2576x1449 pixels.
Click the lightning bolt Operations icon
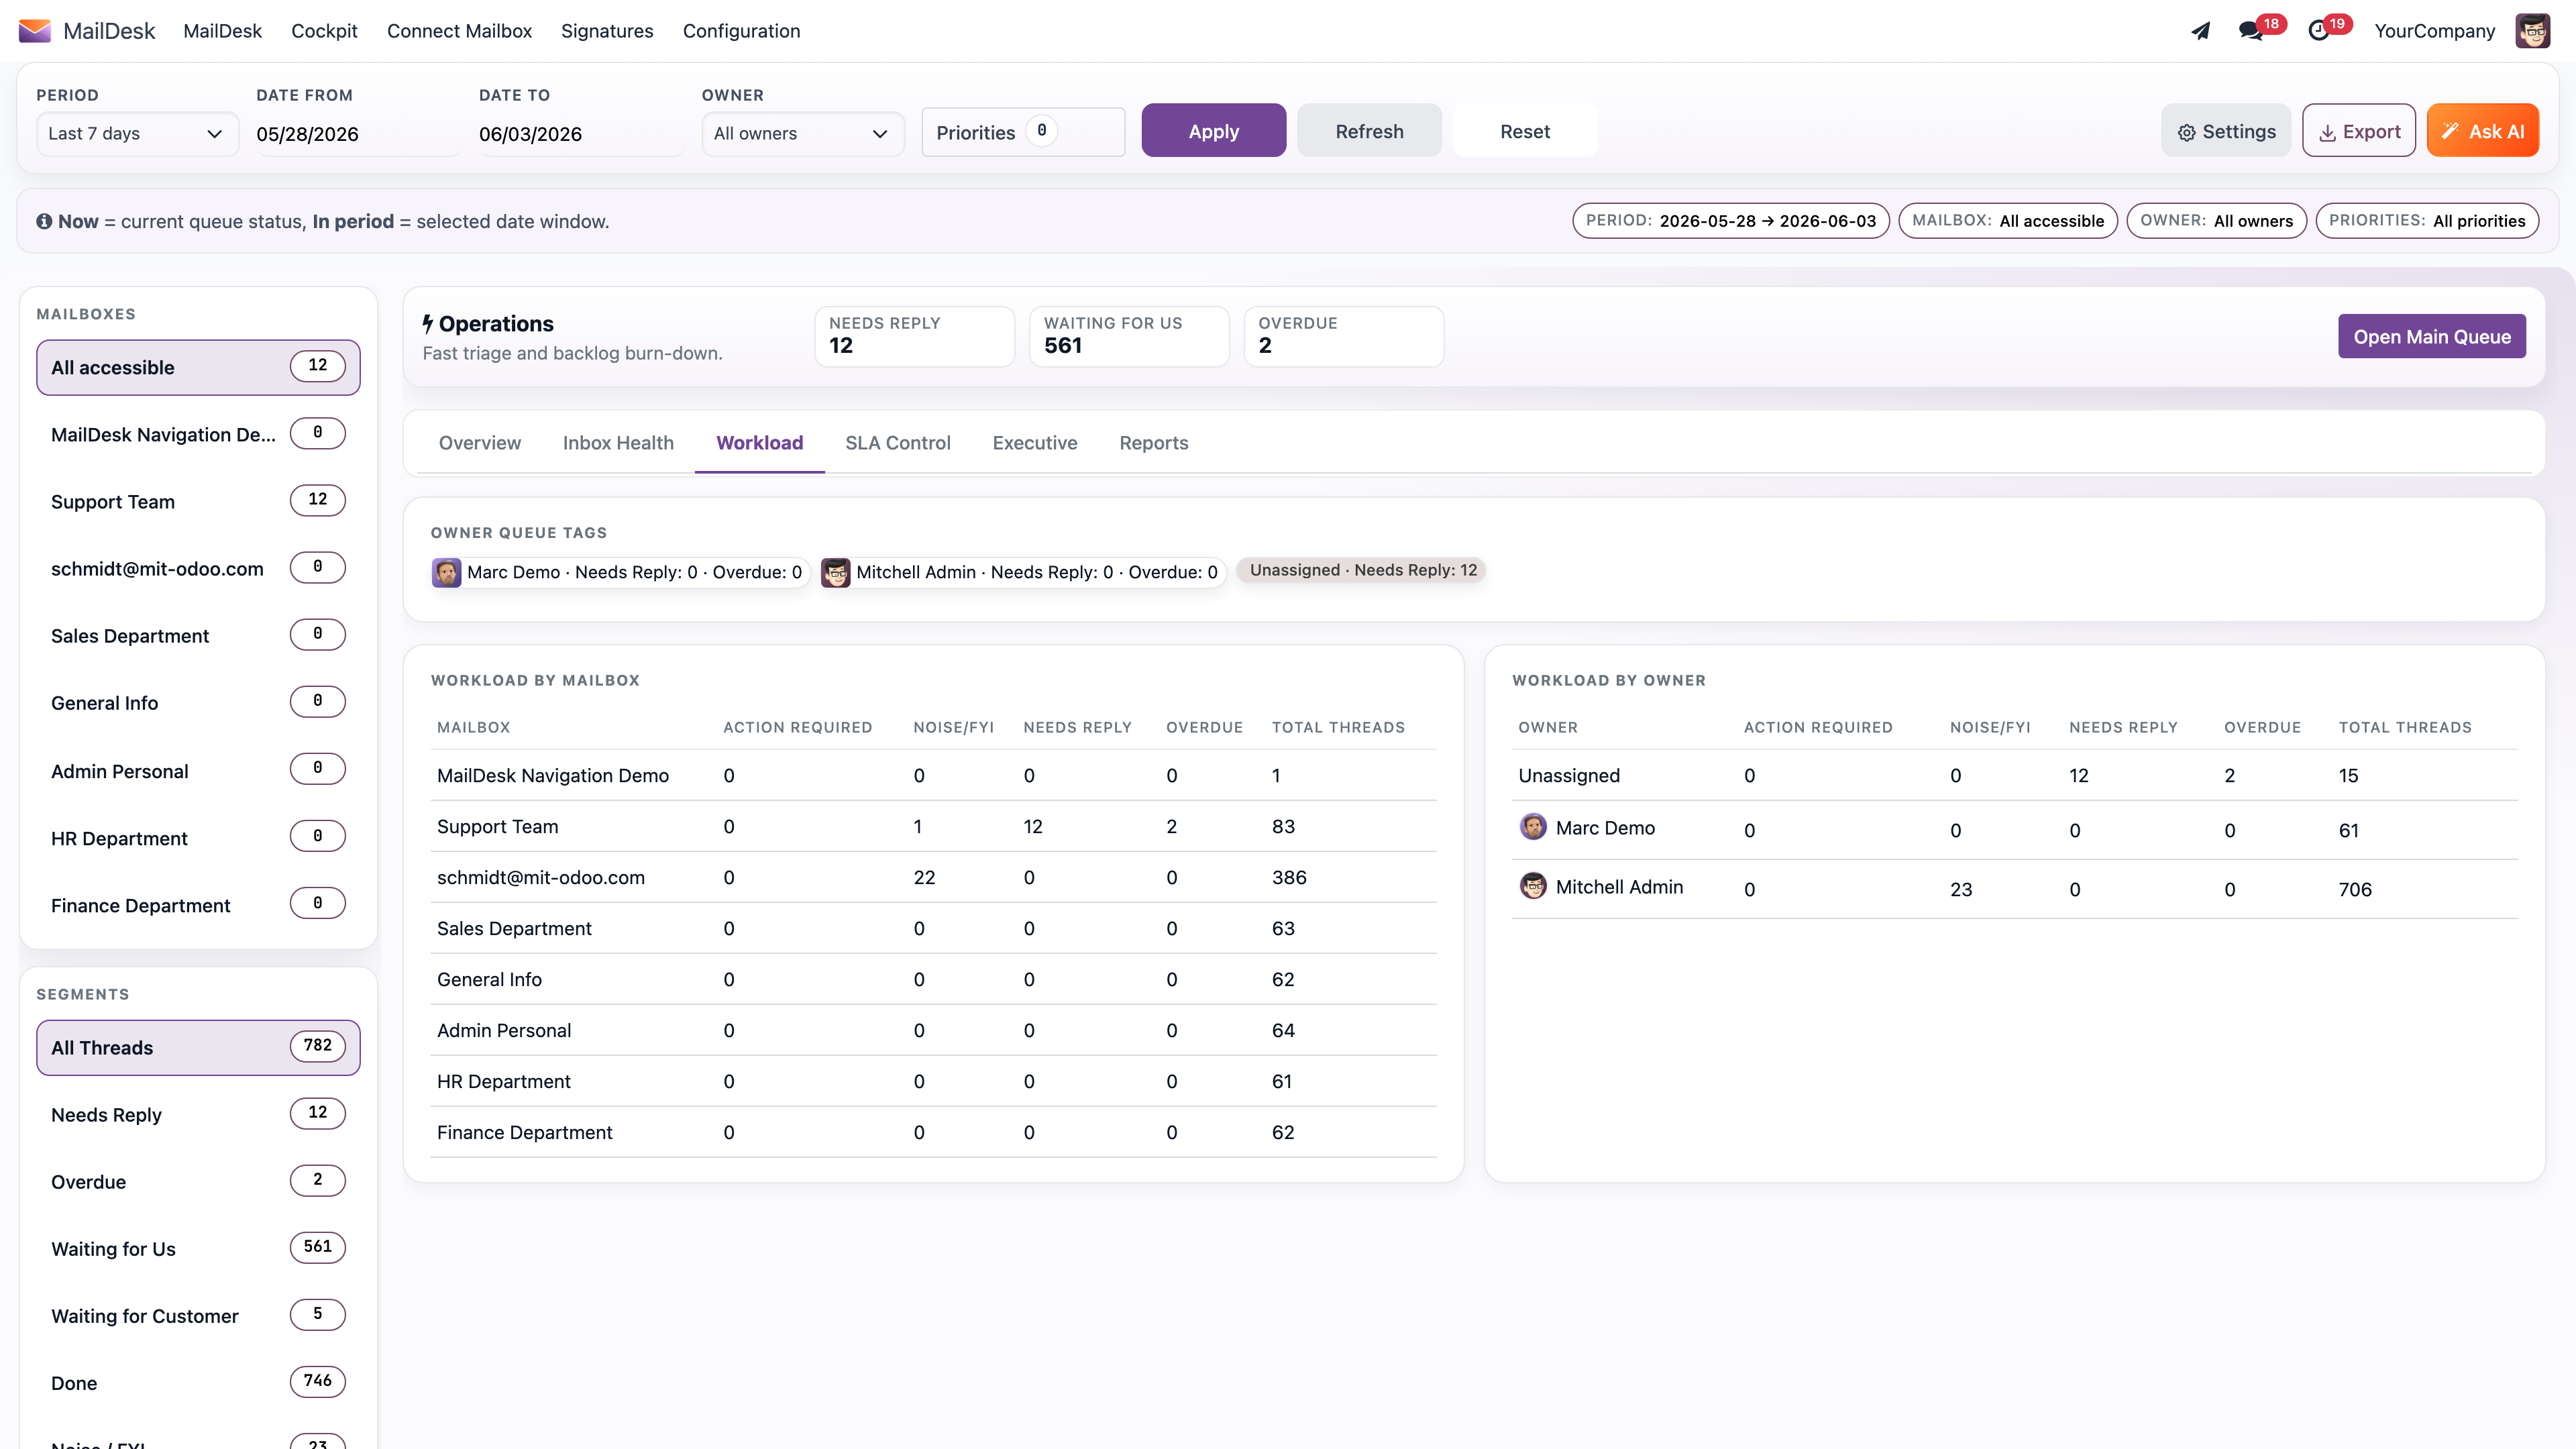pos(428,324)
